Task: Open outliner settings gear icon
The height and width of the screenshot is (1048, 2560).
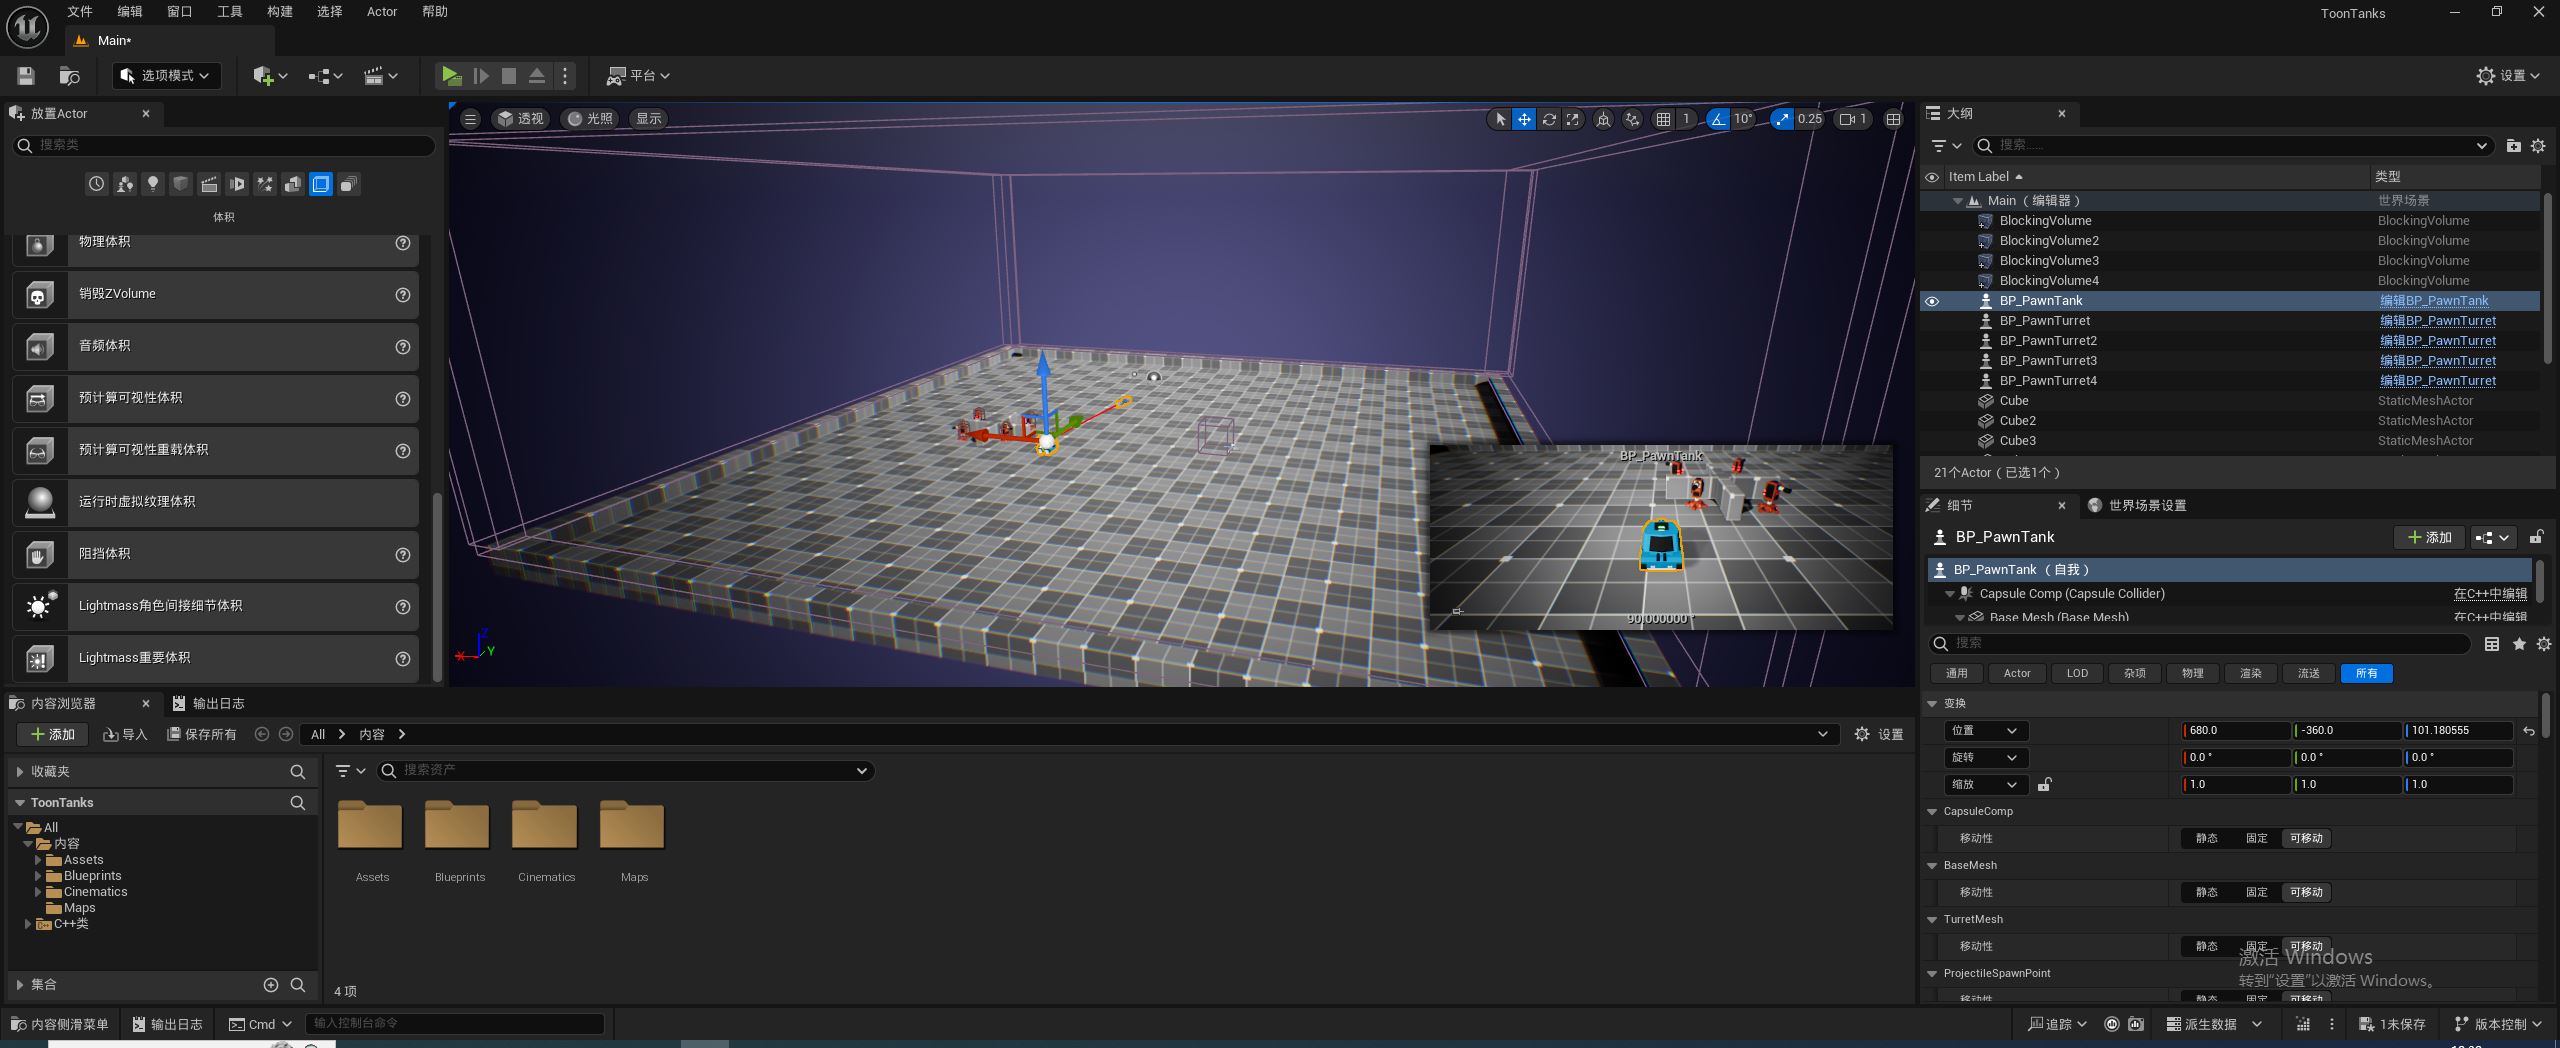Action: (x=2538, y=146)
